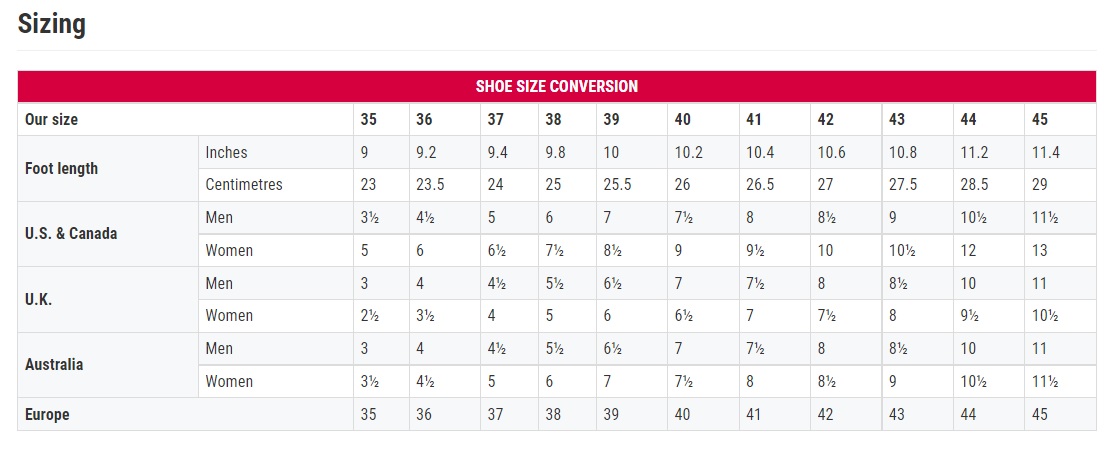Click the Foot length row label
Viewport: 1108px width, 454px height.
(61, 168)
